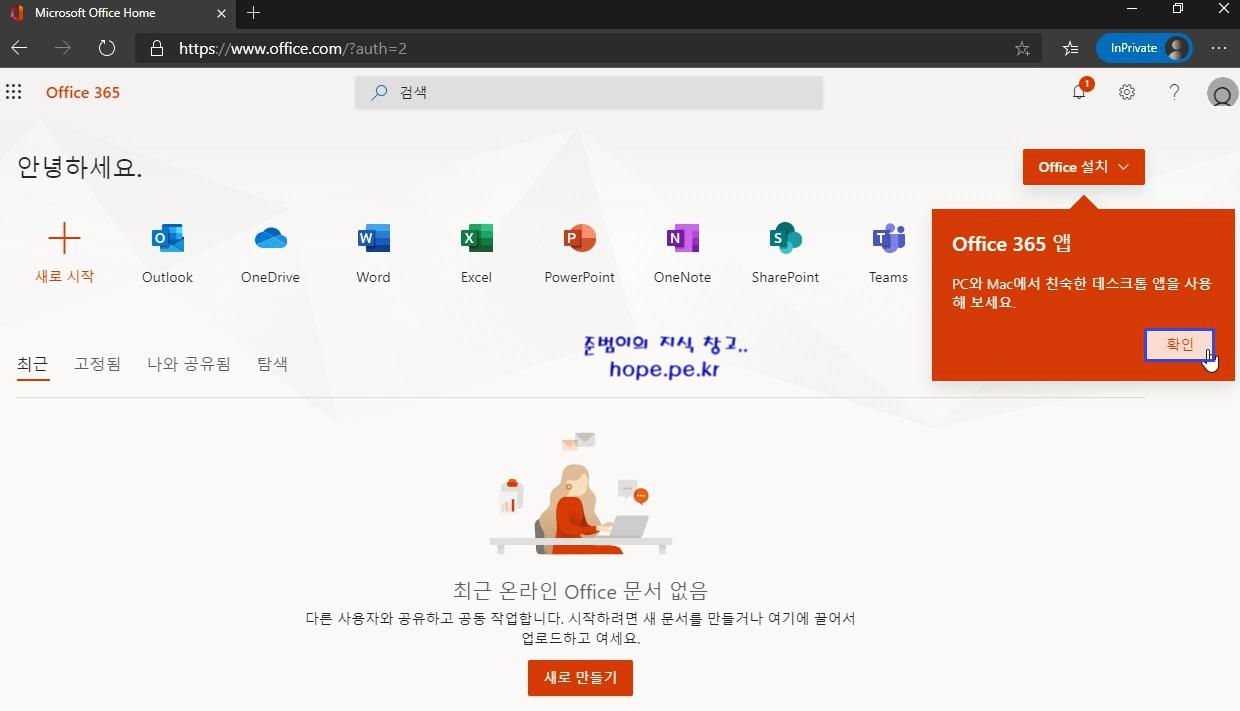Viewport: 1240px width, 711px height.
Task: Open account profile avatar
Action: coord(1221,93)
